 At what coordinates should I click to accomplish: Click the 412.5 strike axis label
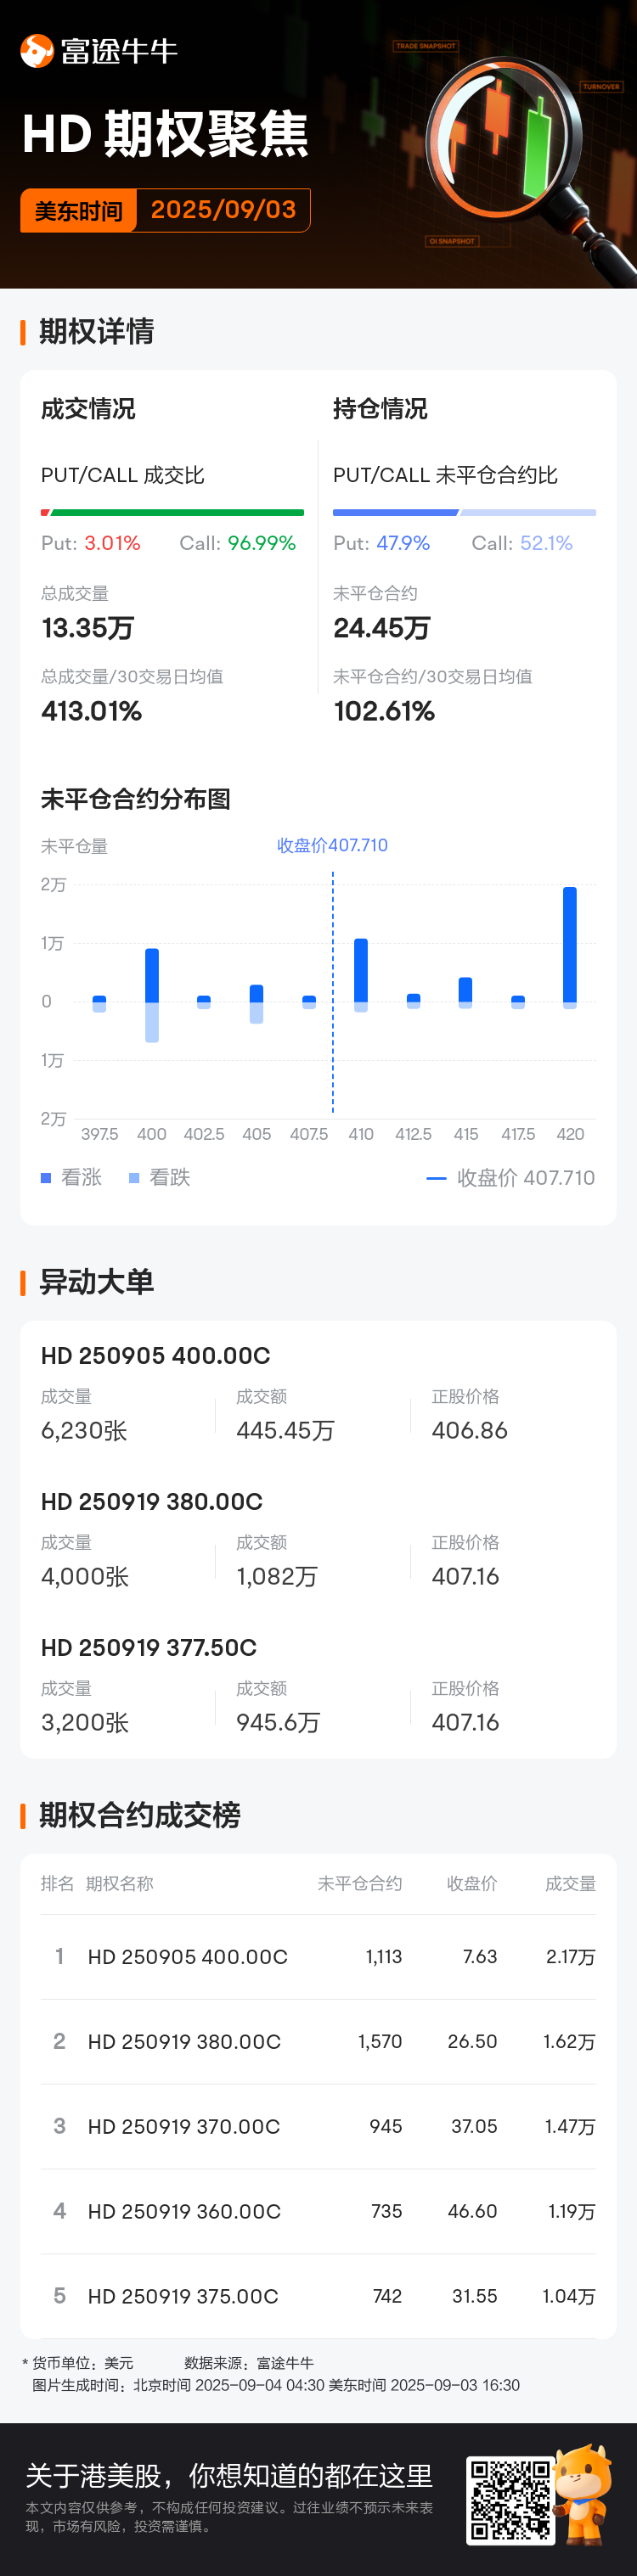pyautogui.click(x=413, y=1134)
